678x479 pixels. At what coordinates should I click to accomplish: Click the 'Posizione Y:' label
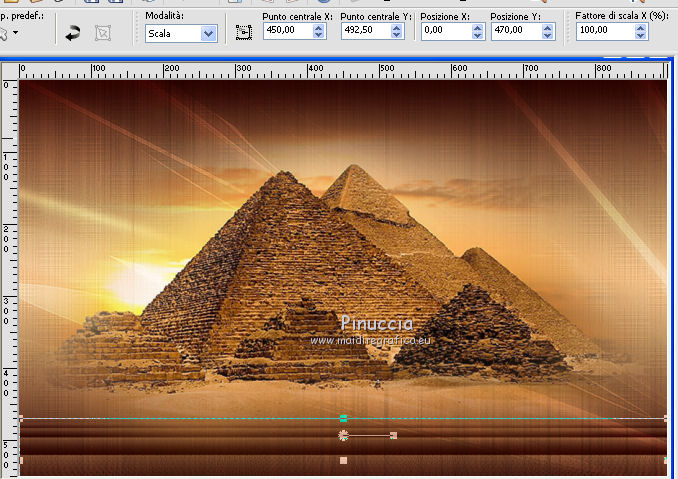[x=515, y=16]
